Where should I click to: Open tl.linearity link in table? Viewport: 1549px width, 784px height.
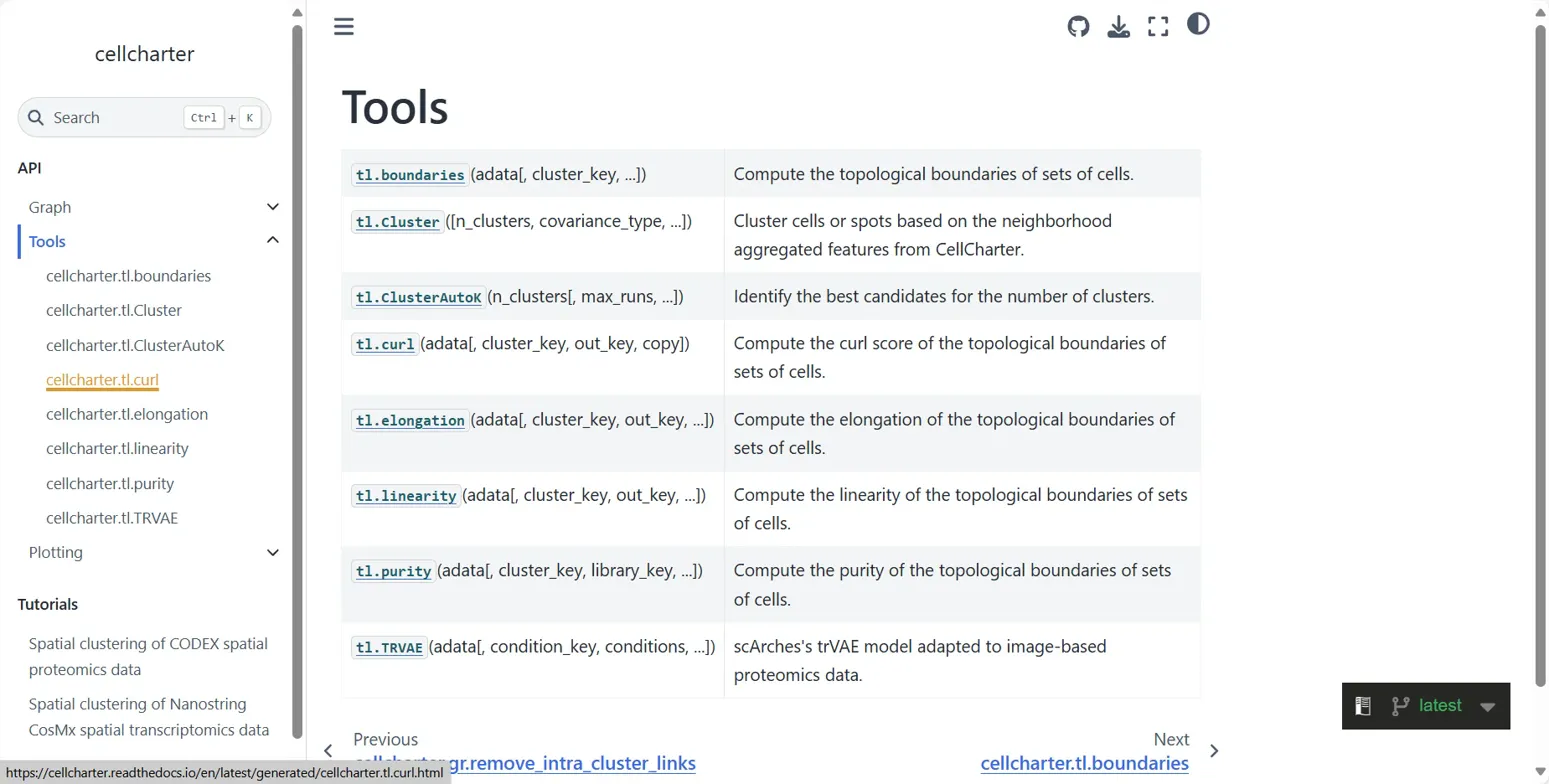tap(406, 496)
